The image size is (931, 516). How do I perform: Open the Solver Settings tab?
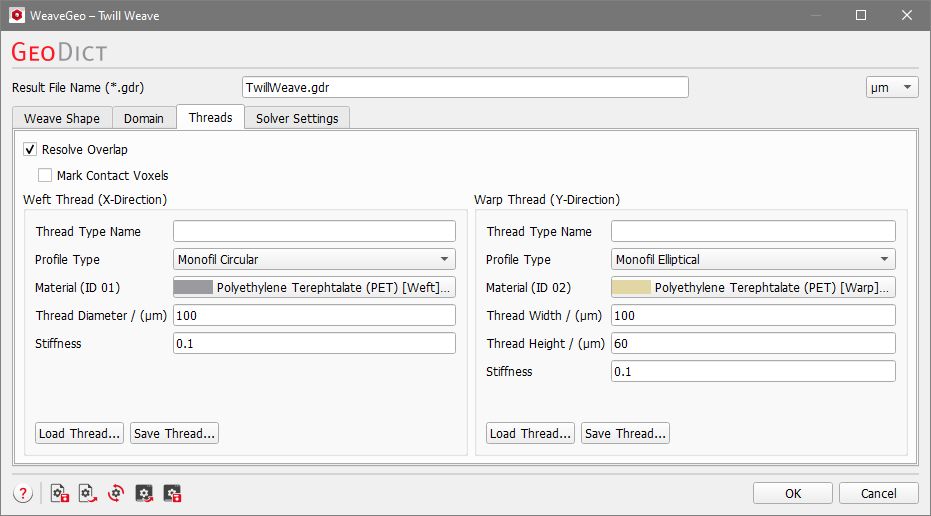pos(297,118)
